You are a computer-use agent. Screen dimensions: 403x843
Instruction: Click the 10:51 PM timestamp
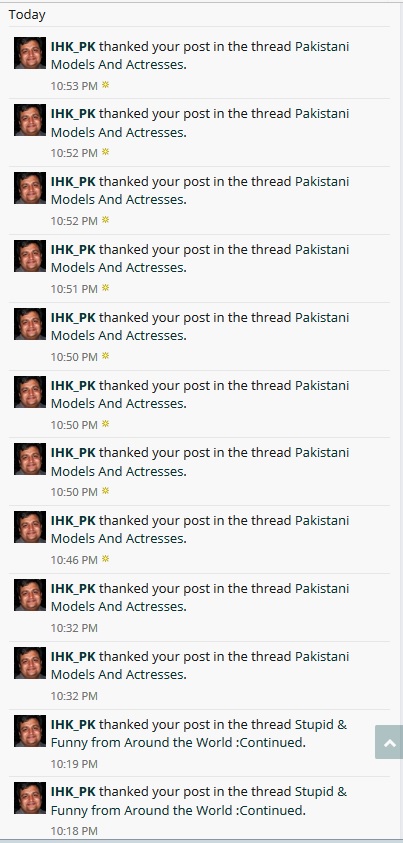click(74, 289)
